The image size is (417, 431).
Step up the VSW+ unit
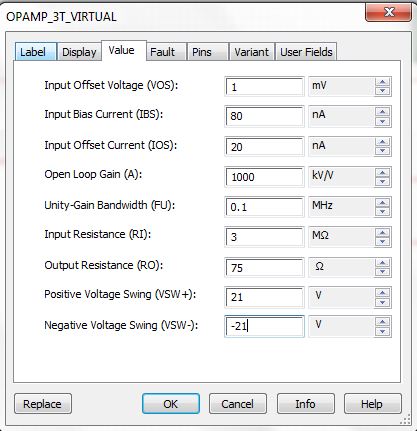point(382,293)
